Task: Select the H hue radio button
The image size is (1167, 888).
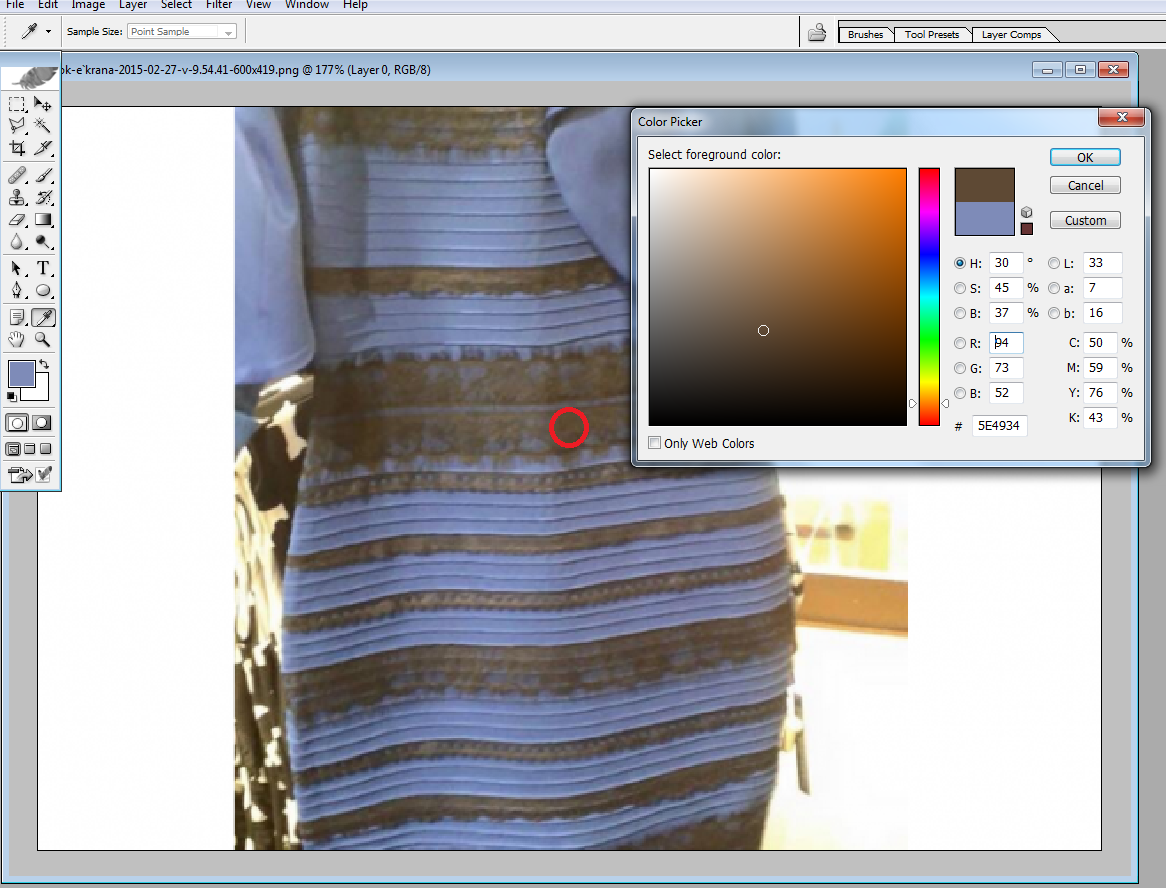Action: click(960, 263)
